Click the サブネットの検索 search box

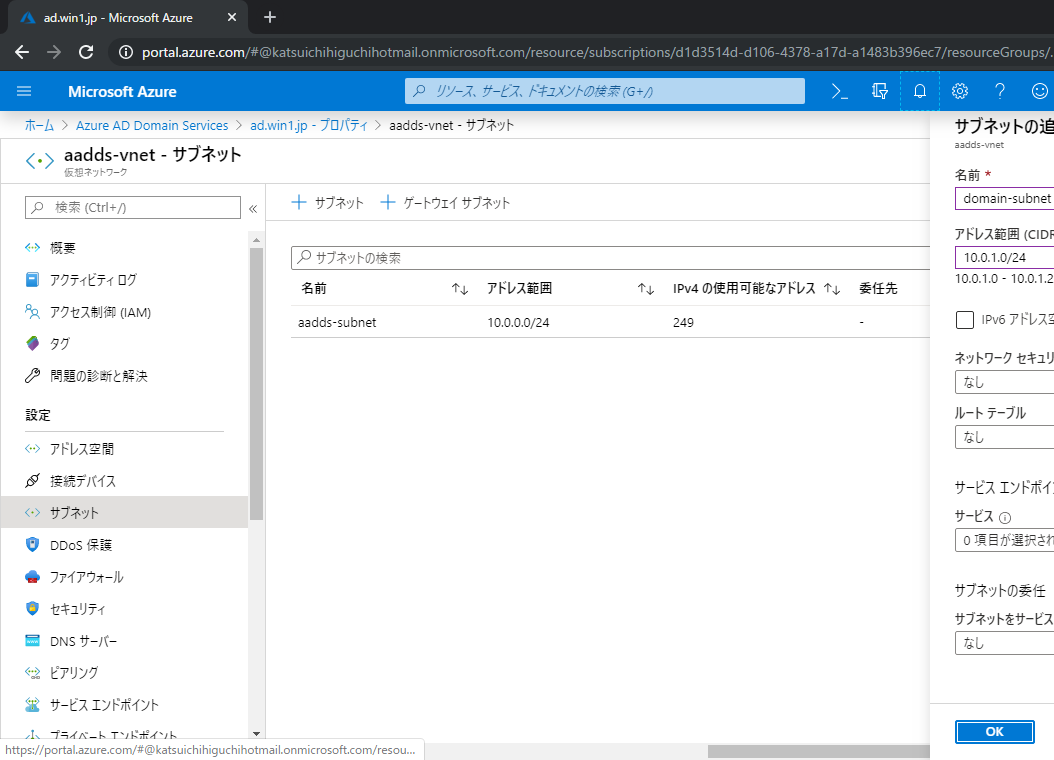pos(610,258)
